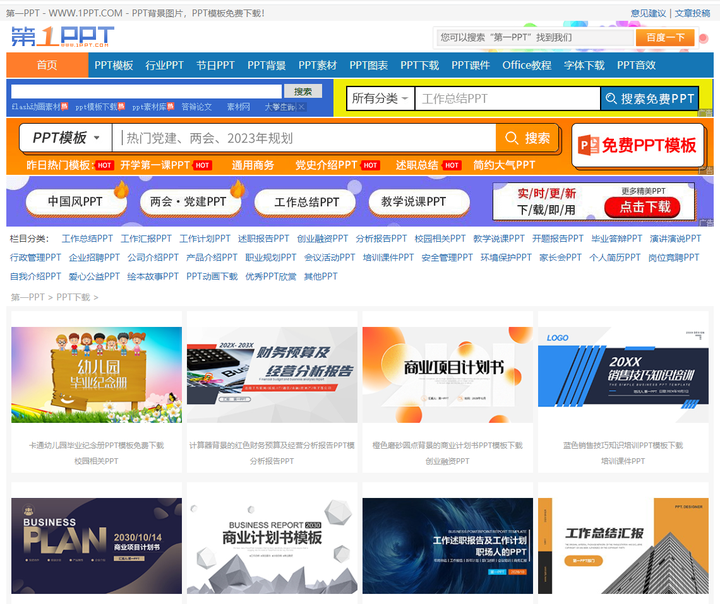Click the pink circle icon beside 百度一下
Screen dimensions: 720x604
pos(703,38)
